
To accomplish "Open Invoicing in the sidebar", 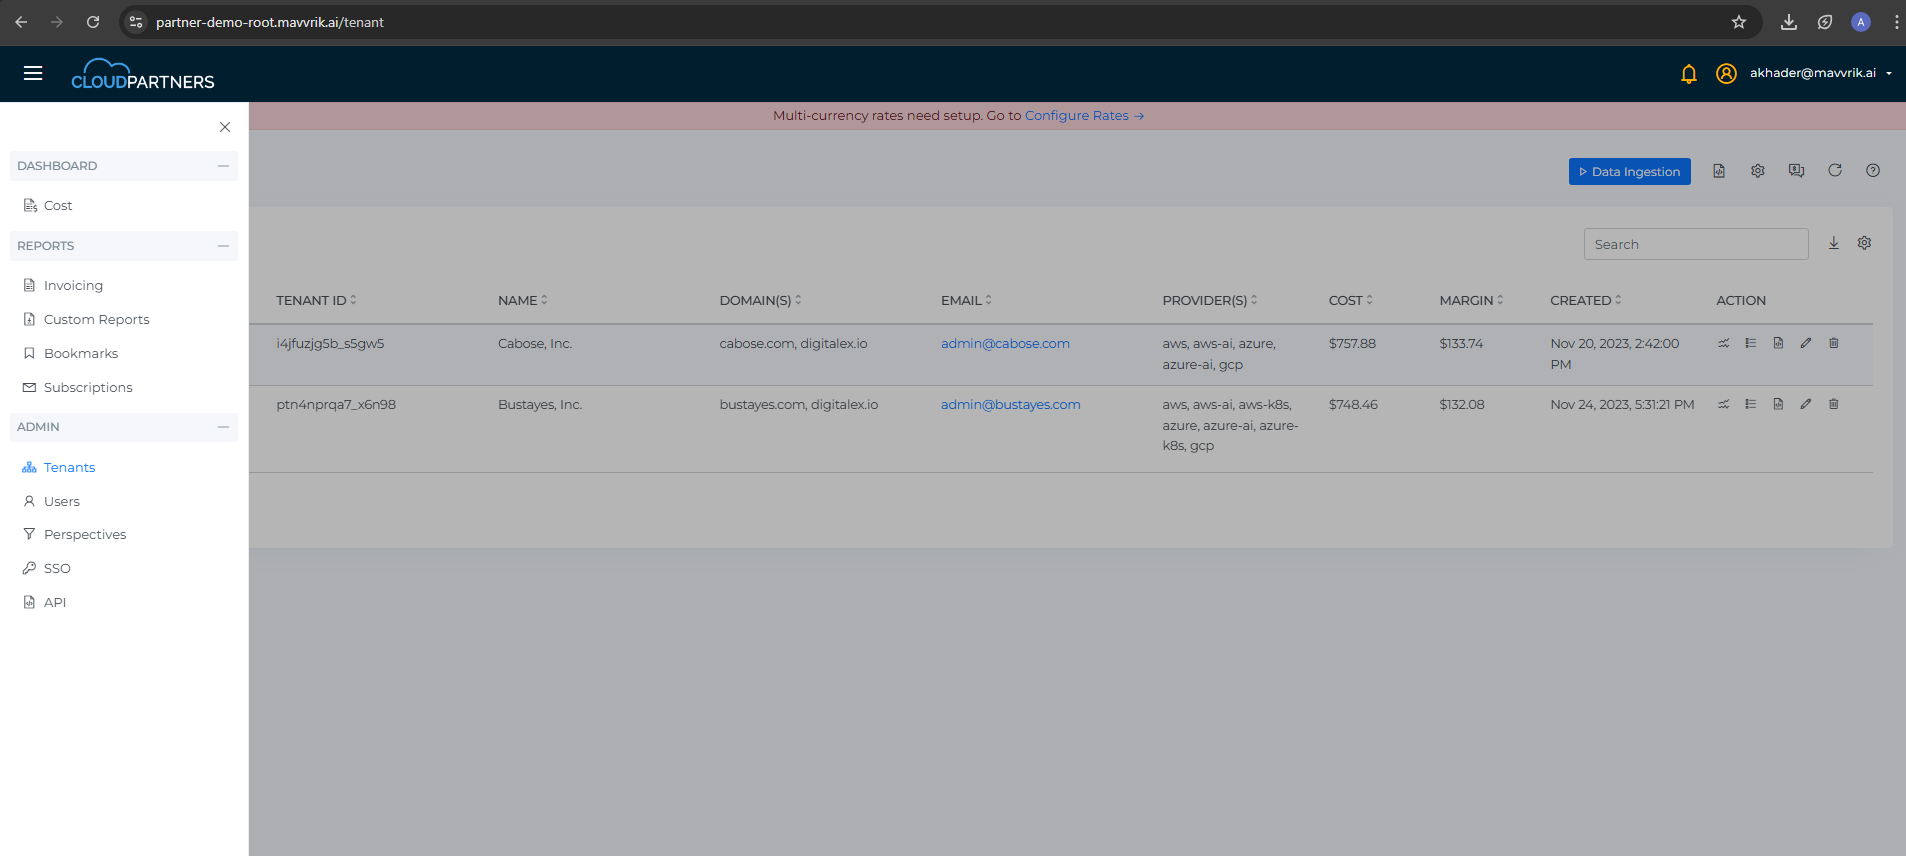I will pos(73,286).
